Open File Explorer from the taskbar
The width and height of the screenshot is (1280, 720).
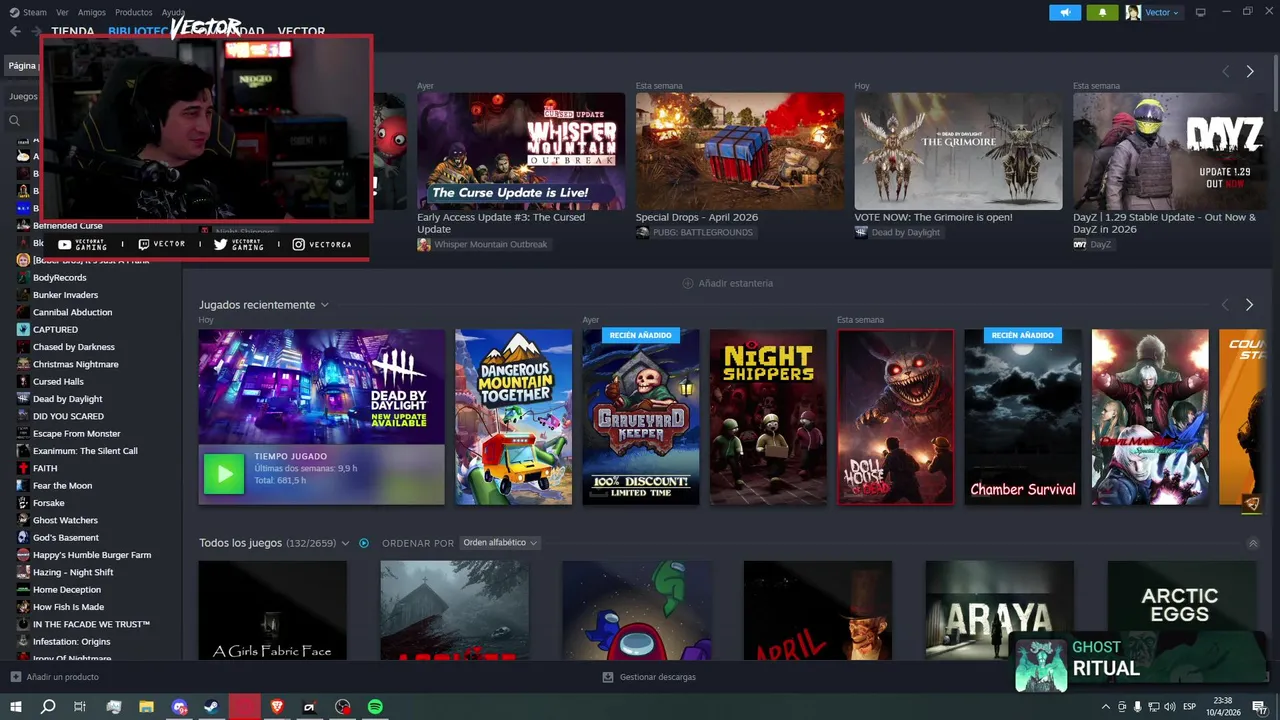click(x=146, y=707)
